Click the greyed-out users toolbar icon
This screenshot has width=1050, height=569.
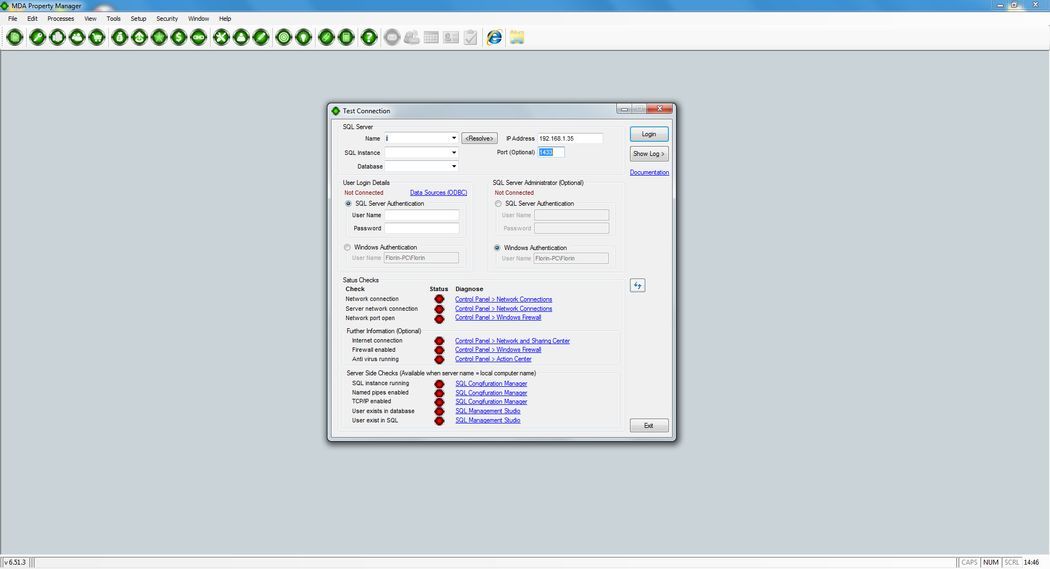(x=411, y=37)
